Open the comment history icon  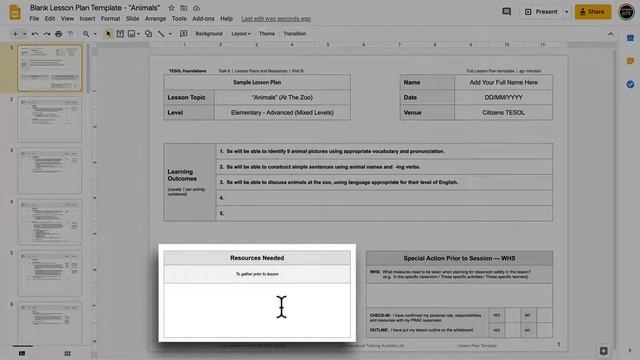(507, 12)
